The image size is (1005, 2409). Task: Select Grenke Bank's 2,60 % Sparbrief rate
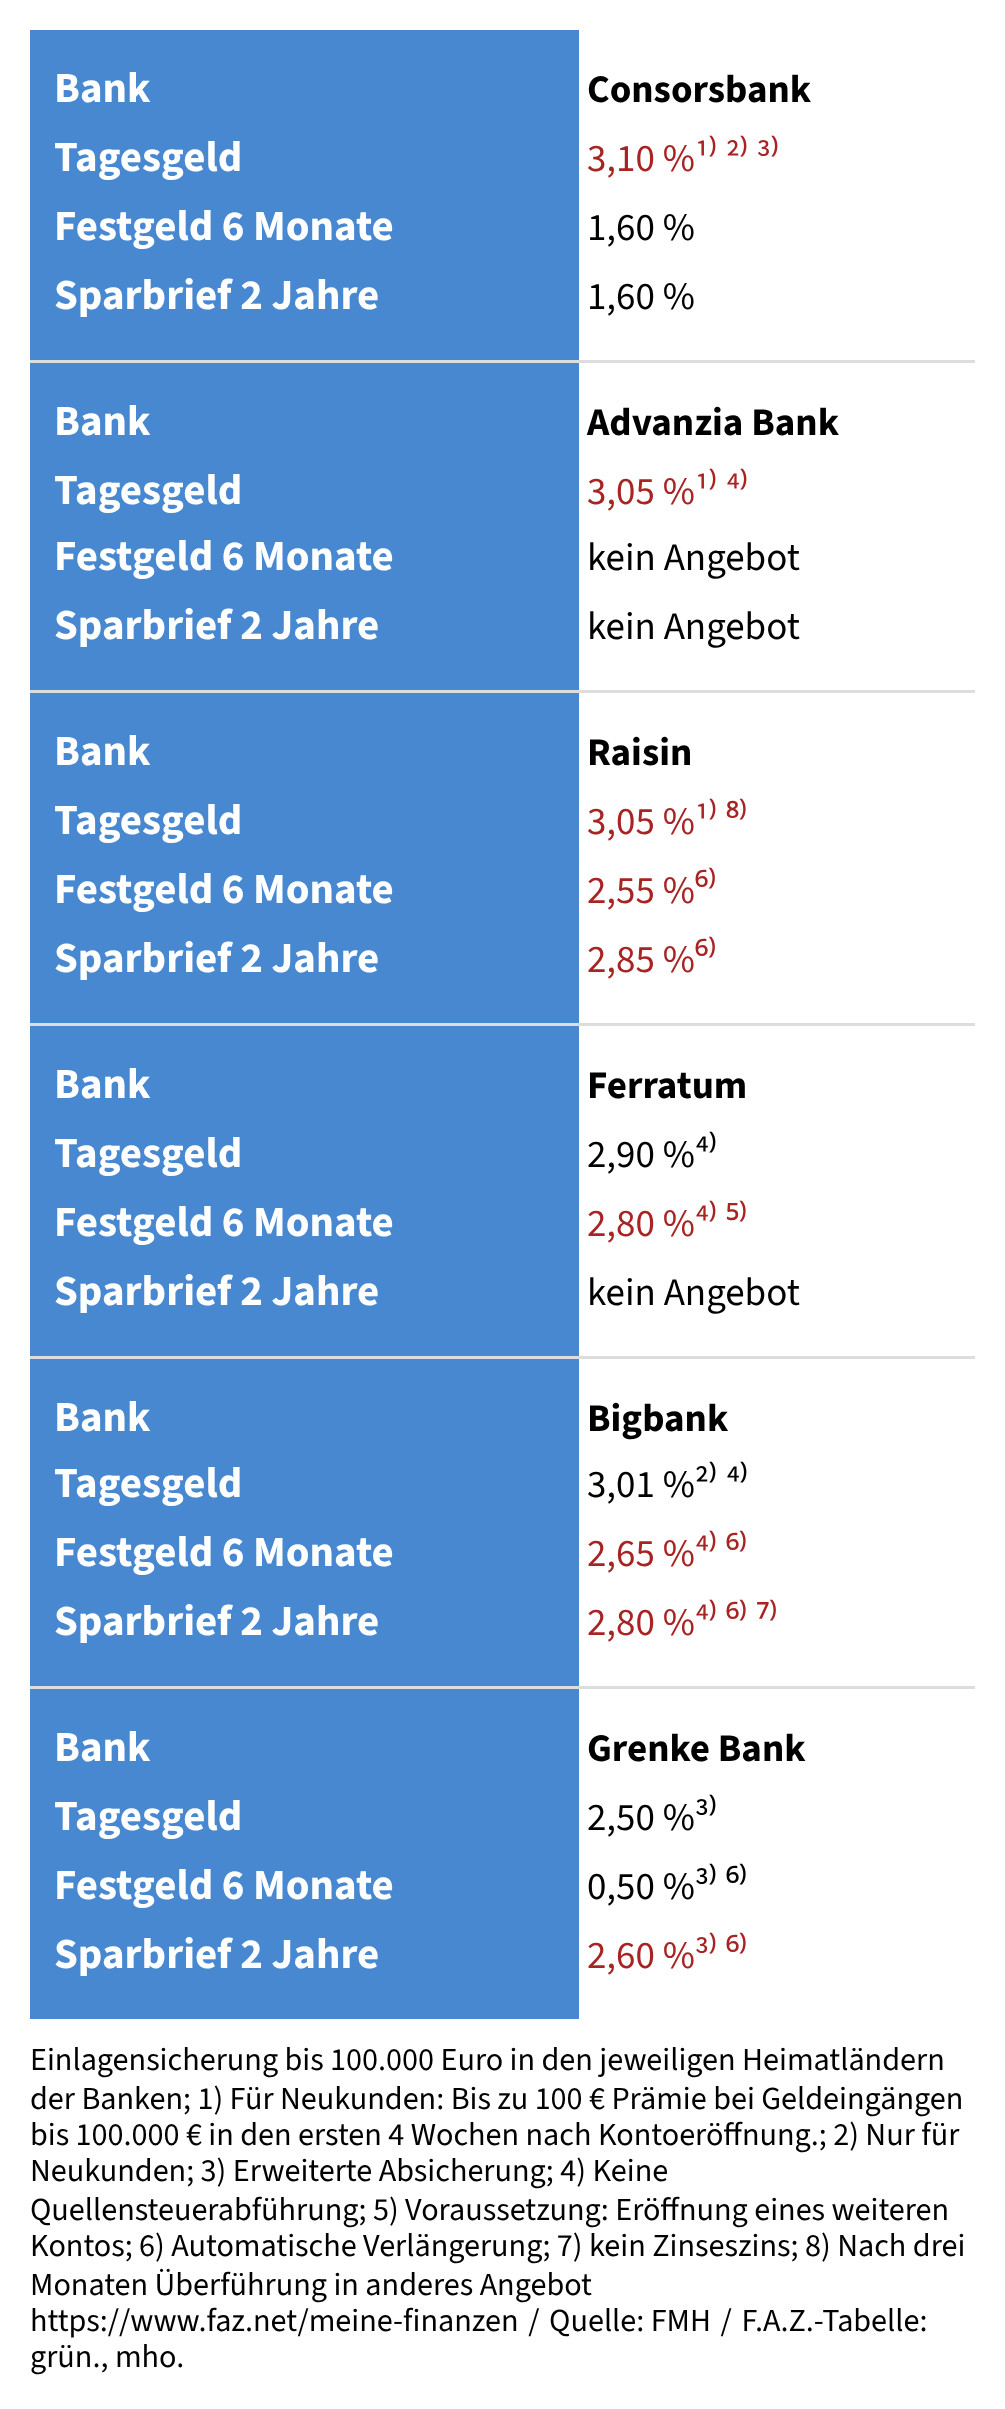(x=641, y=1956)
